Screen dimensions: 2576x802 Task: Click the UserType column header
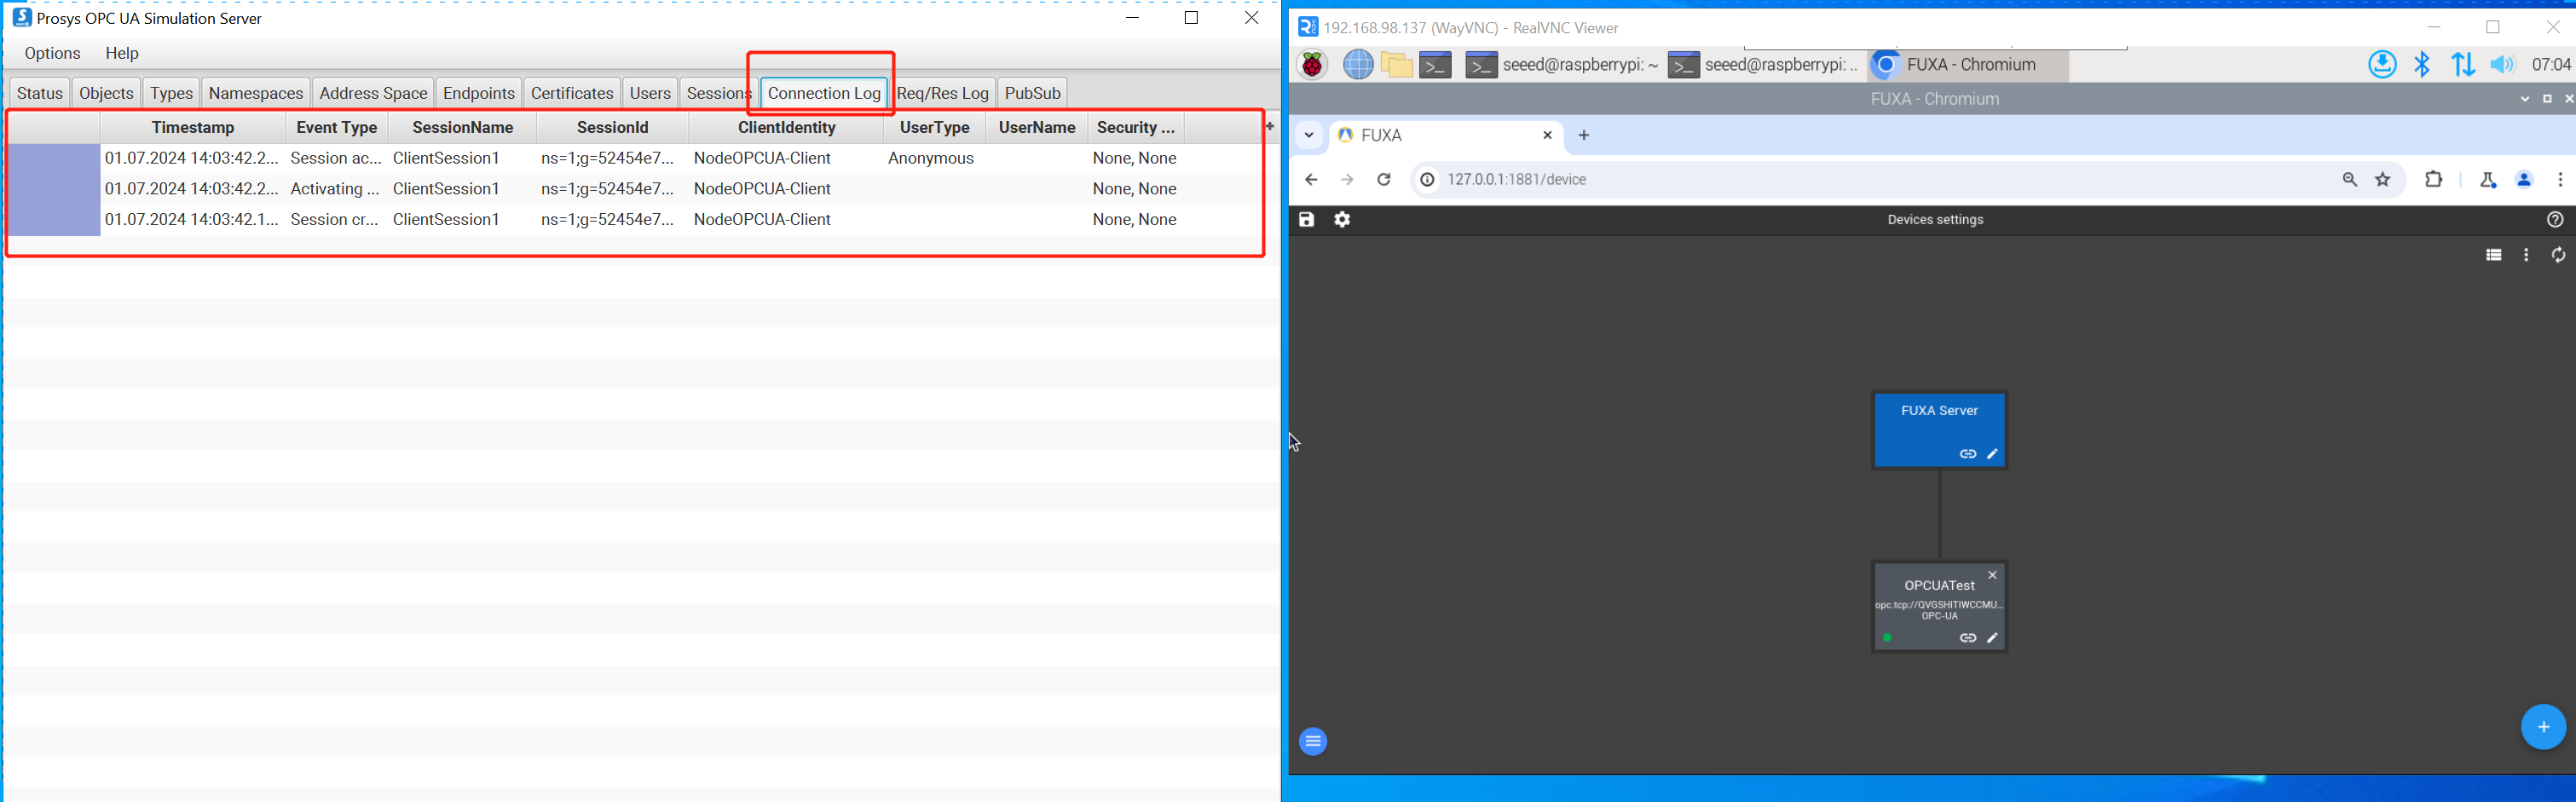[x=935, y=128]
